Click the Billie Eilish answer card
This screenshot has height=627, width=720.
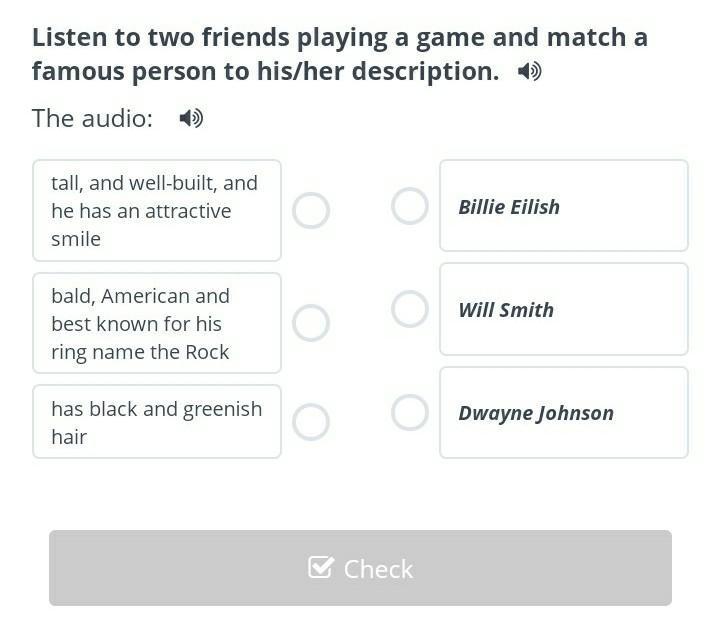click(x=563, y=206)
